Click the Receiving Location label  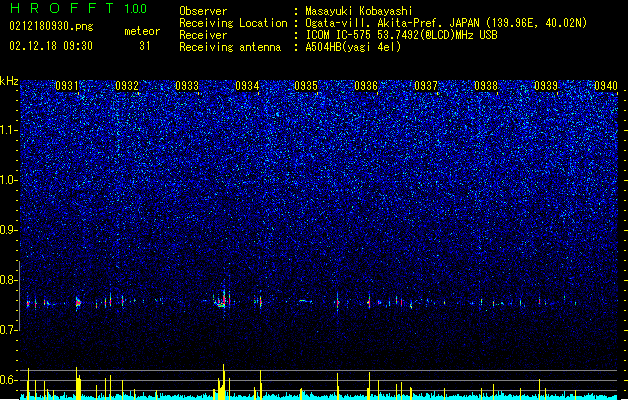point(233,23)
